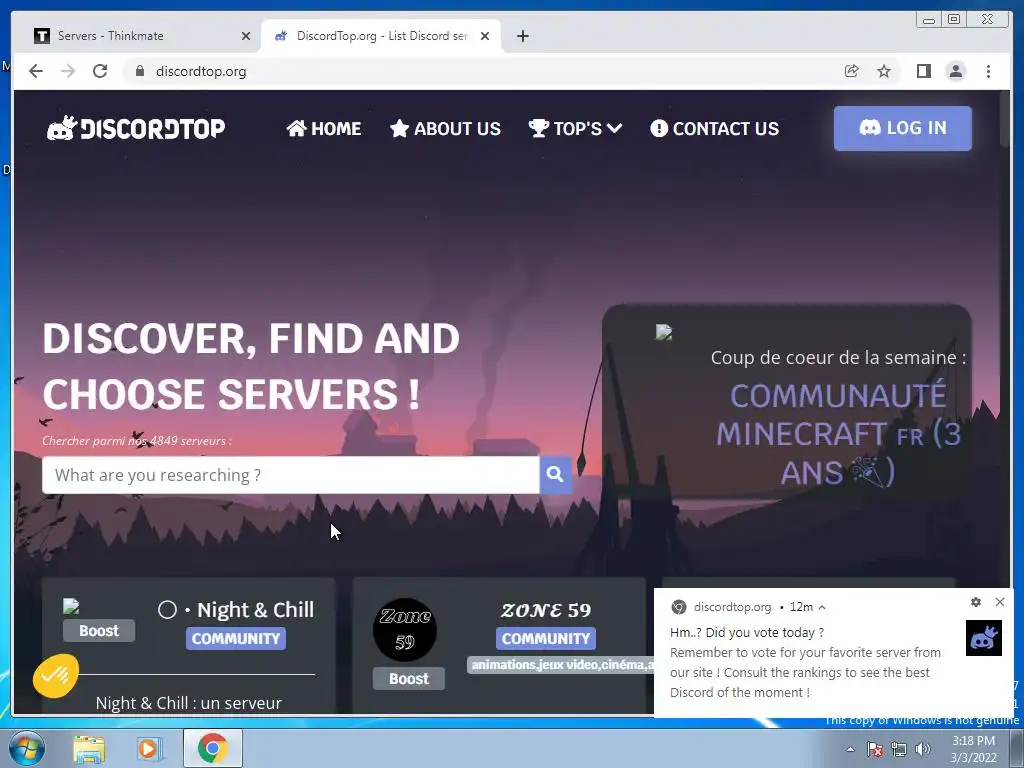Open notification settings gear
The height and width of the screenshot is (768, 1024).
click(x=976, y=602)
